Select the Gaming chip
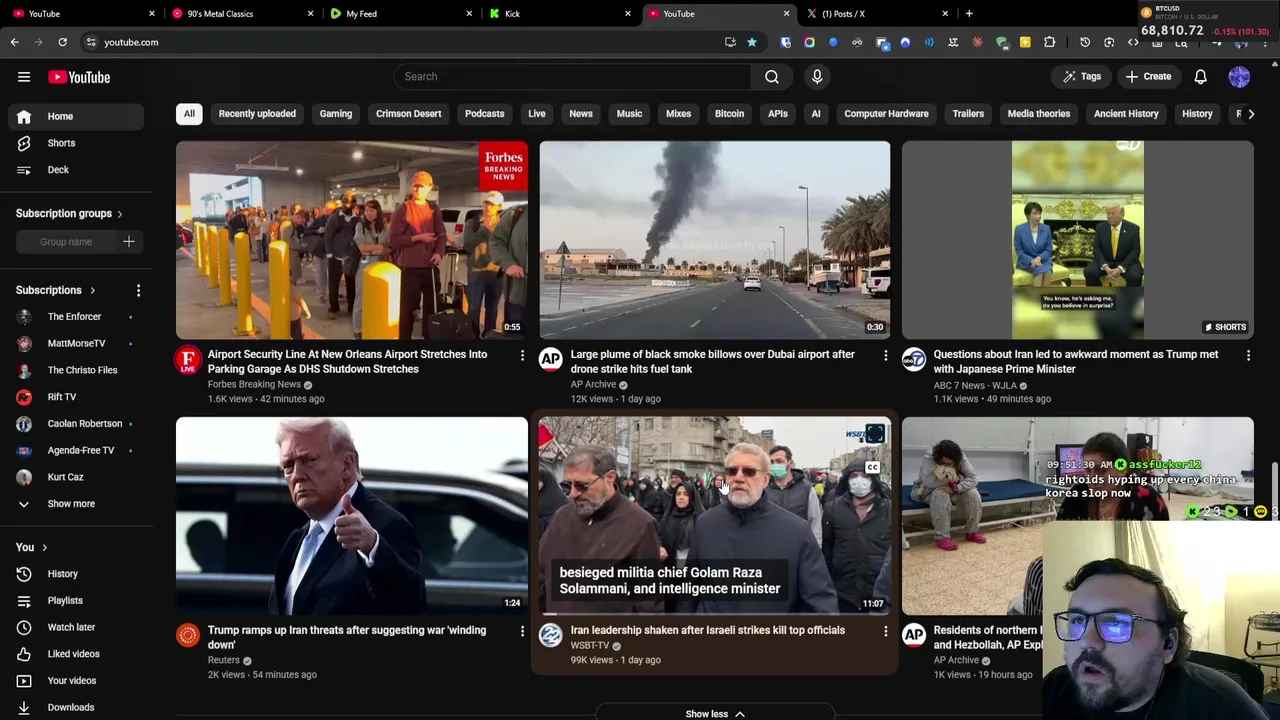This screenshot has height=720, width=1280. (336, 114)
